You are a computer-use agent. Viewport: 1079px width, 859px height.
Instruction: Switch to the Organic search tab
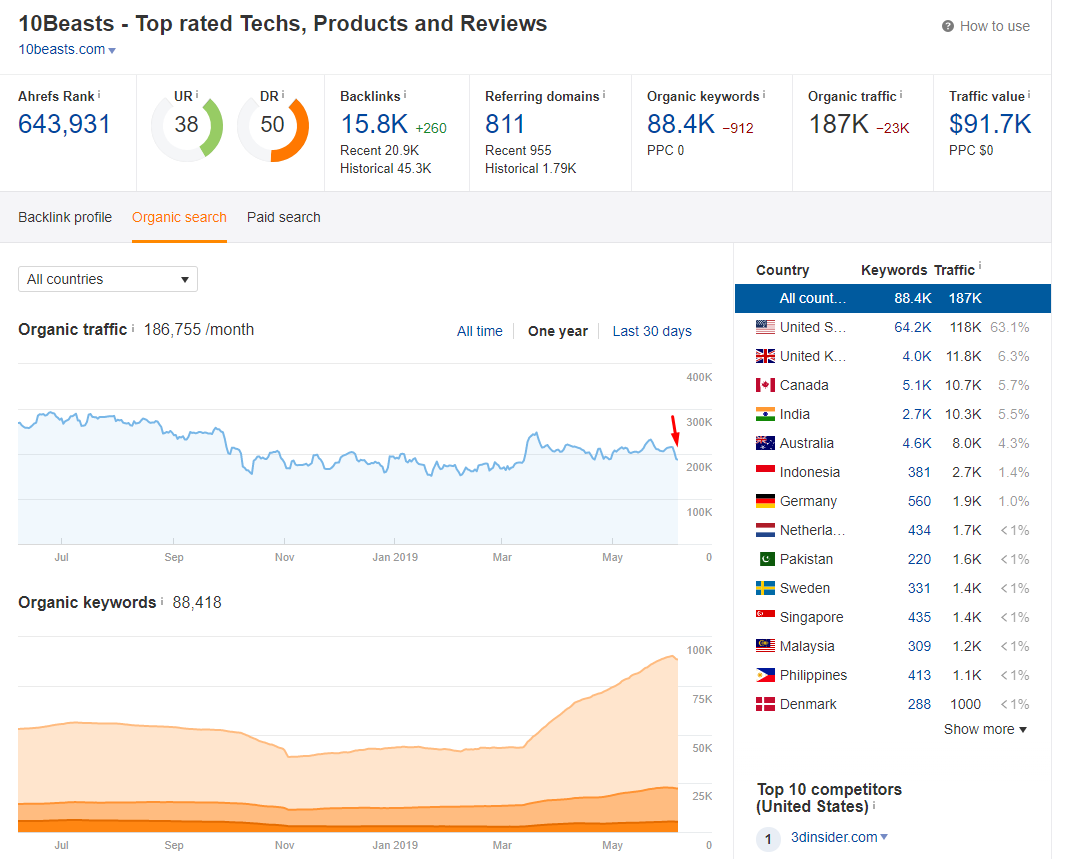pyautogui.click(x=179, y=218)
